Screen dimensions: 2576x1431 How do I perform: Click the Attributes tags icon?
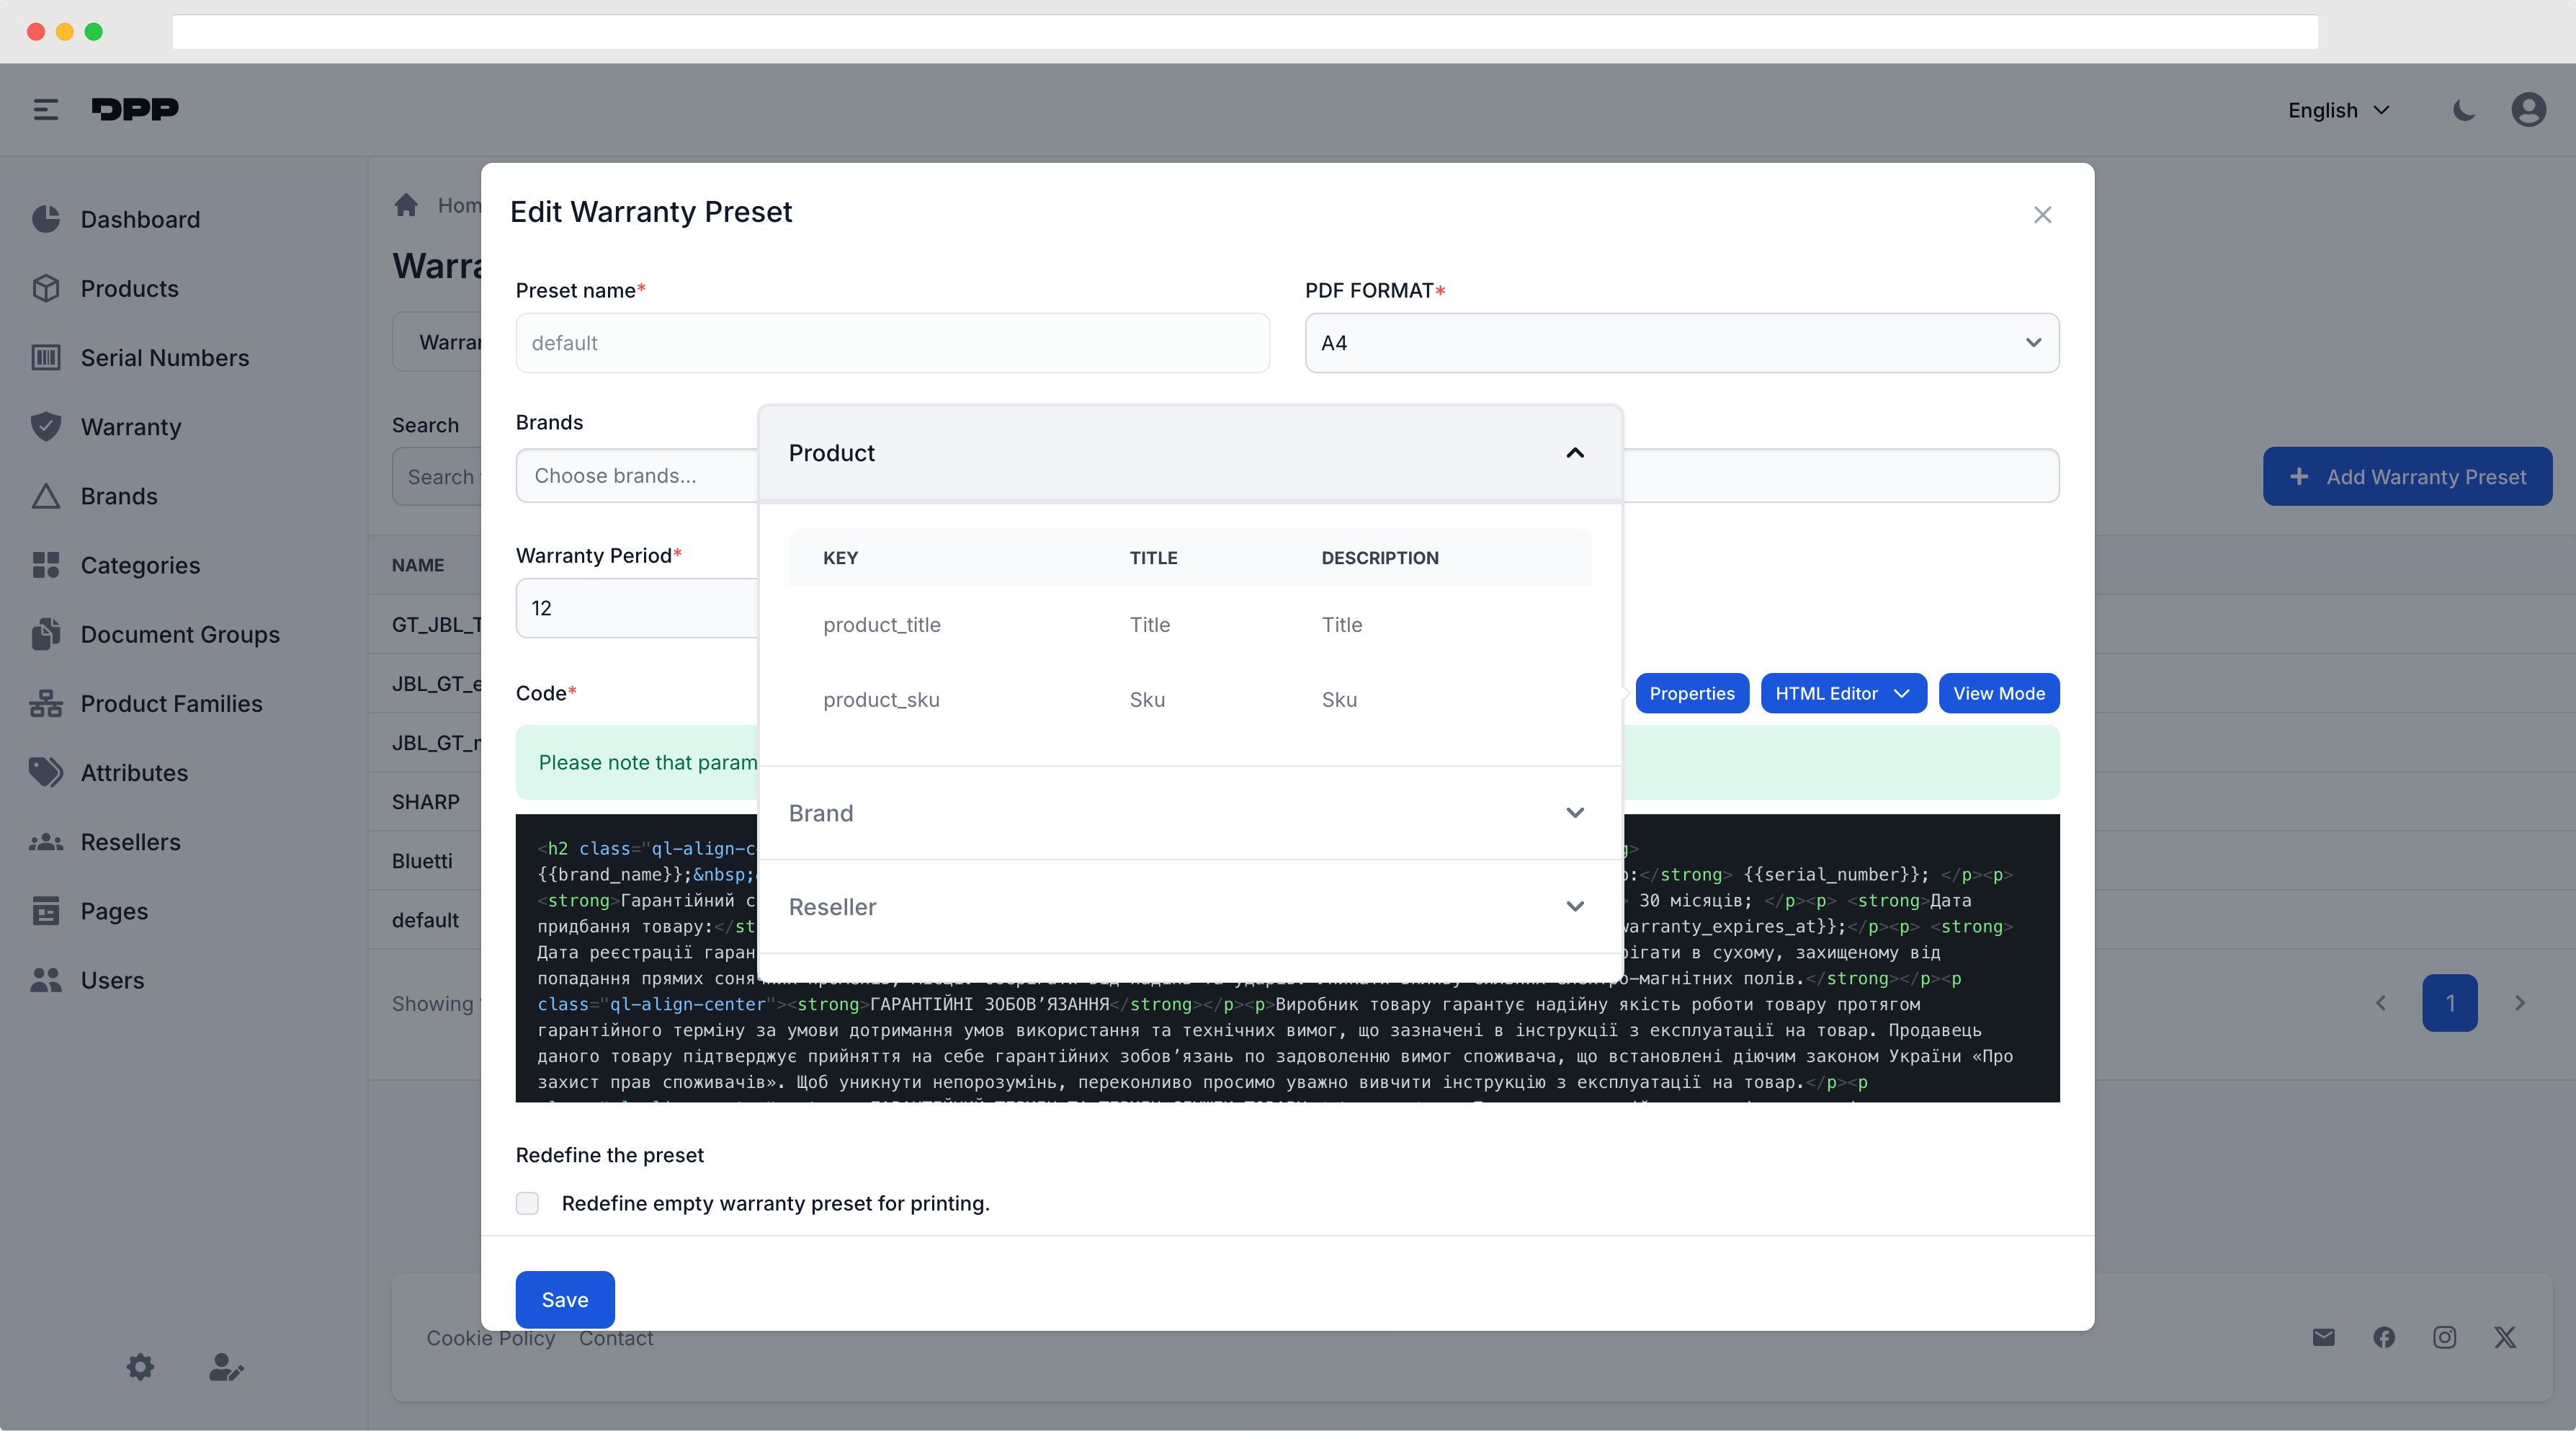46,772
